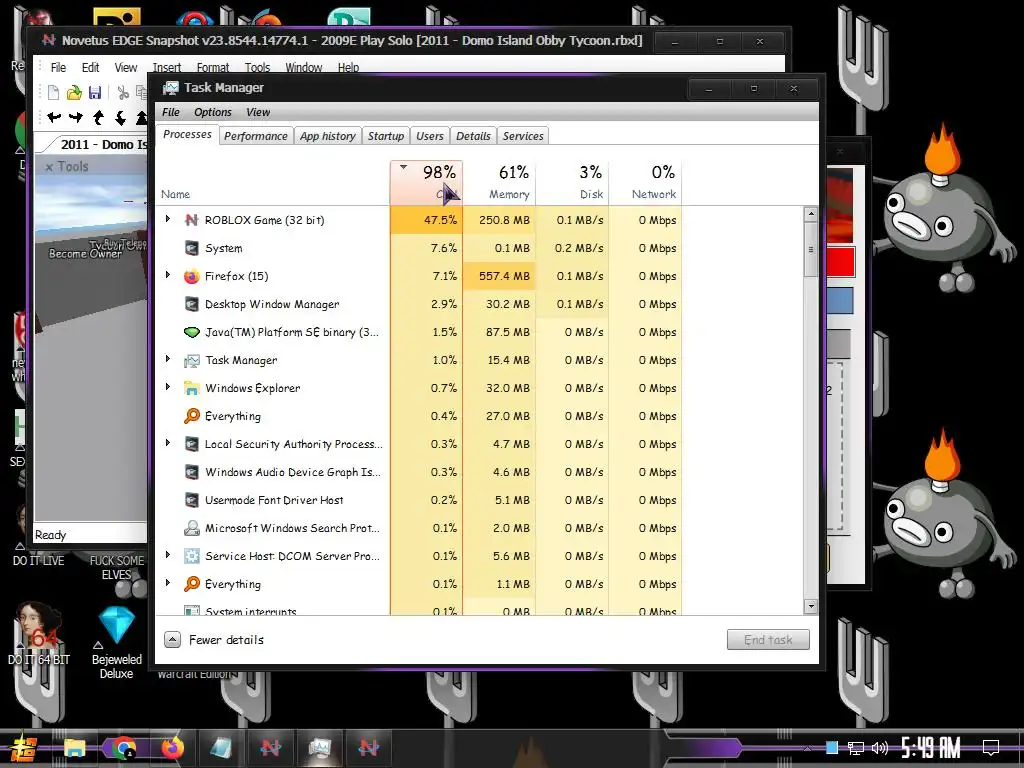Image resolution: width=1024 pixels, height=768 pixels.
Task: Expand the Windows Explorer process row
Action: [x=168, y=387]
